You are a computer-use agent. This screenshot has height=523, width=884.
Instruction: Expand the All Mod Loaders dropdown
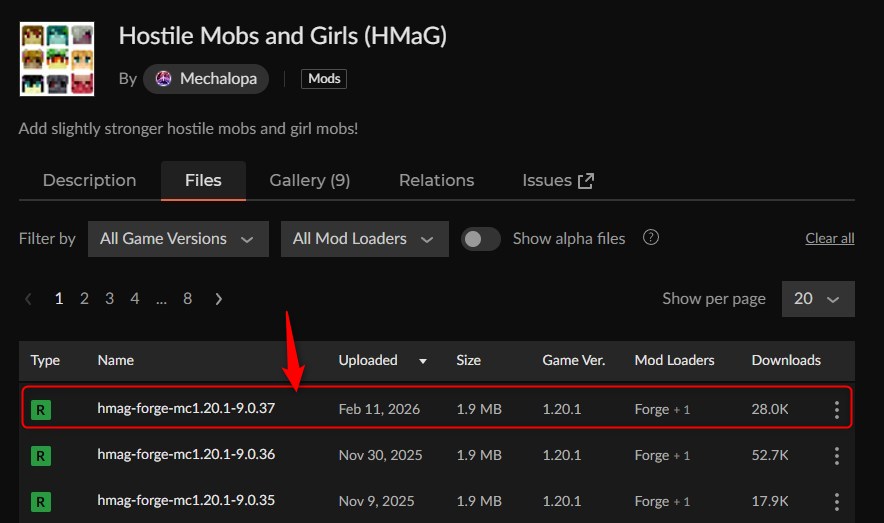click(365, 239)
